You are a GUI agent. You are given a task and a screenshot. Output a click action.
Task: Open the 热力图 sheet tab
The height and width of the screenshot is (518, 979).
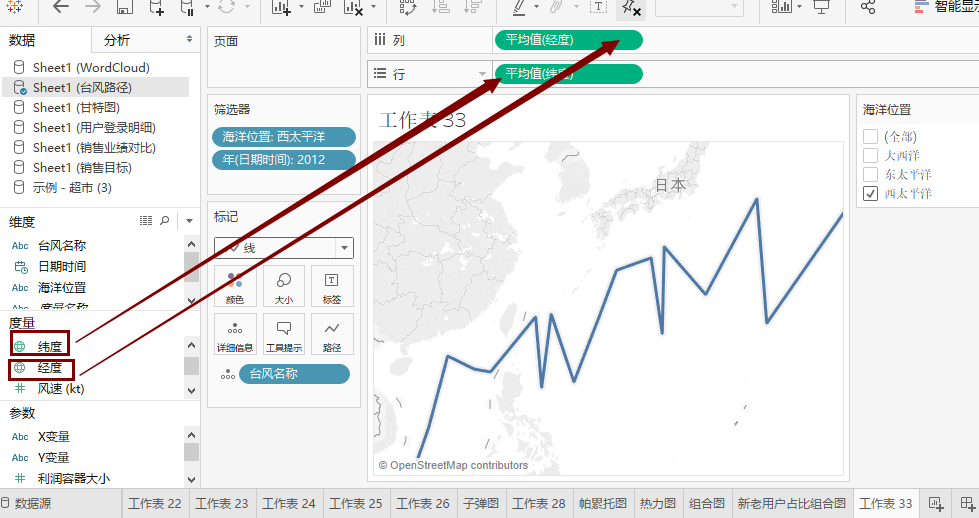[658, 504]
